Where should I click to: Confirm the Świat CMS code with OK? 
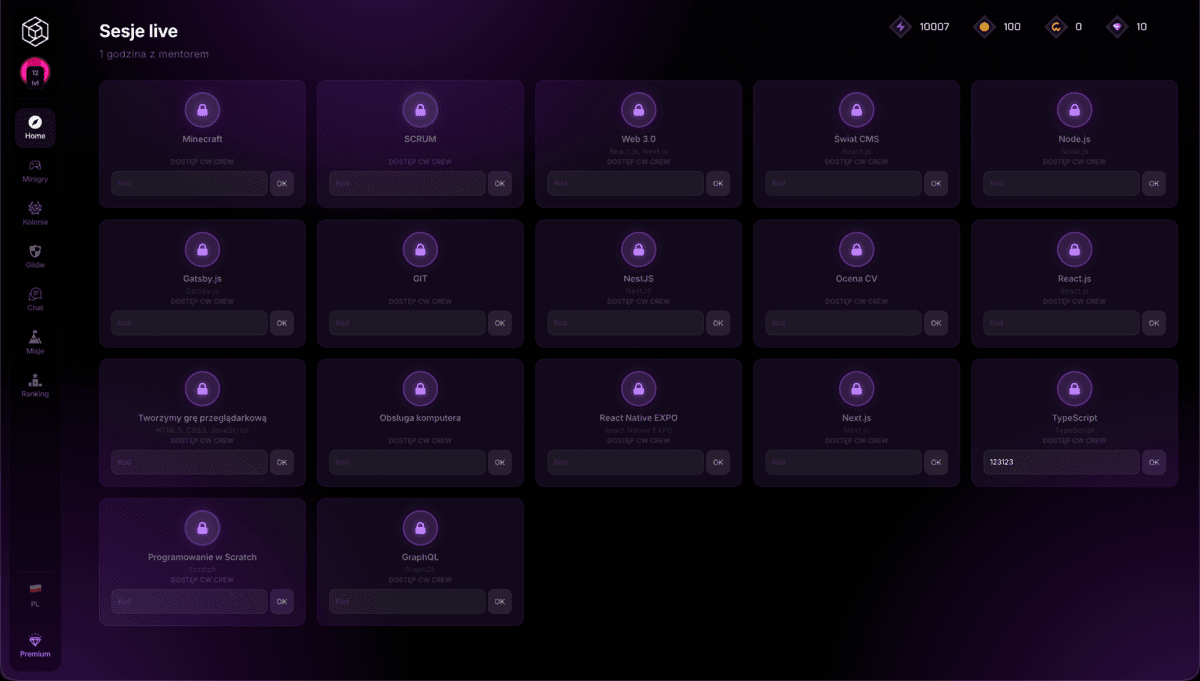tap(936, 183)
